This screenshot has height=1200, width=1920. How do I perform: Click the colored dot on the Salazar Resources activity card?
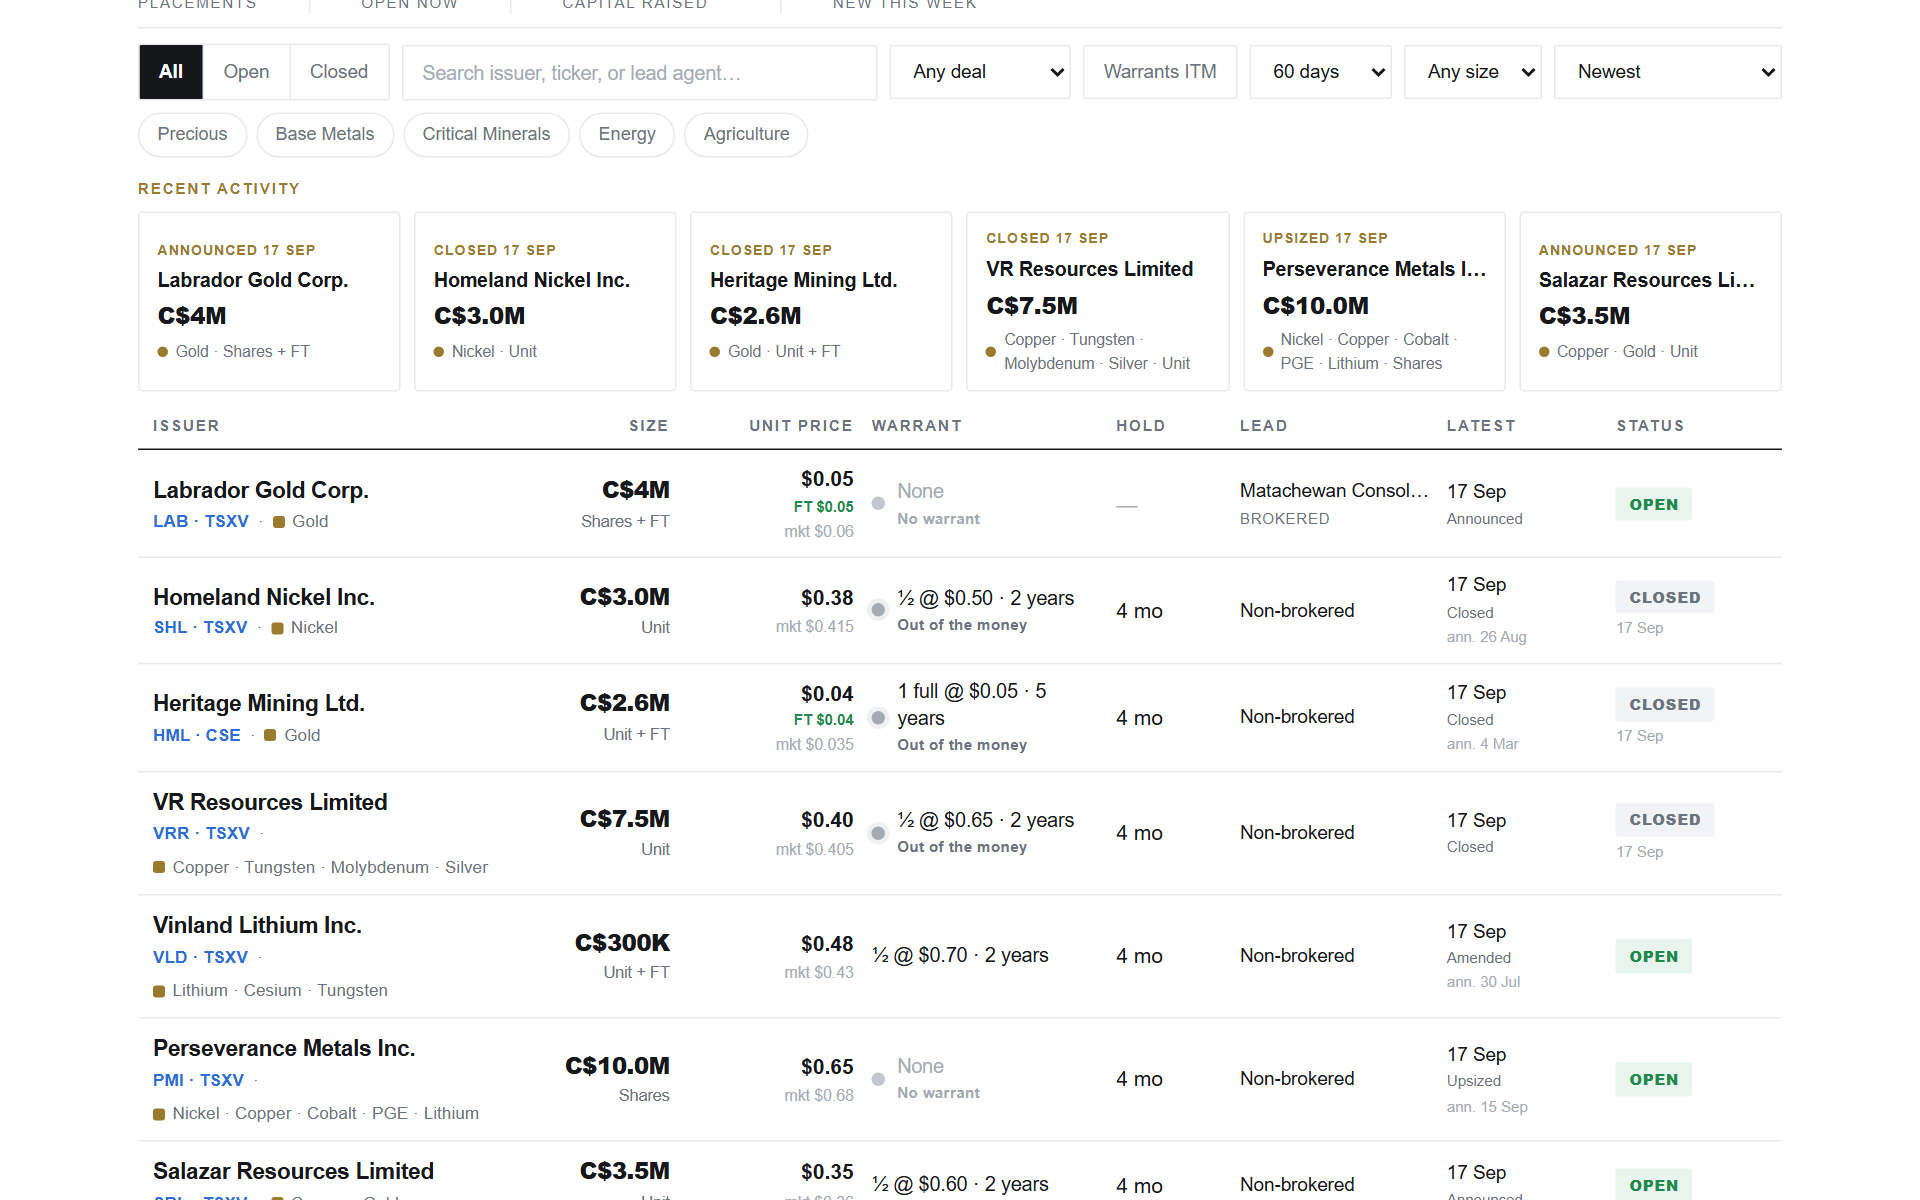click(x=1544, y=352)
